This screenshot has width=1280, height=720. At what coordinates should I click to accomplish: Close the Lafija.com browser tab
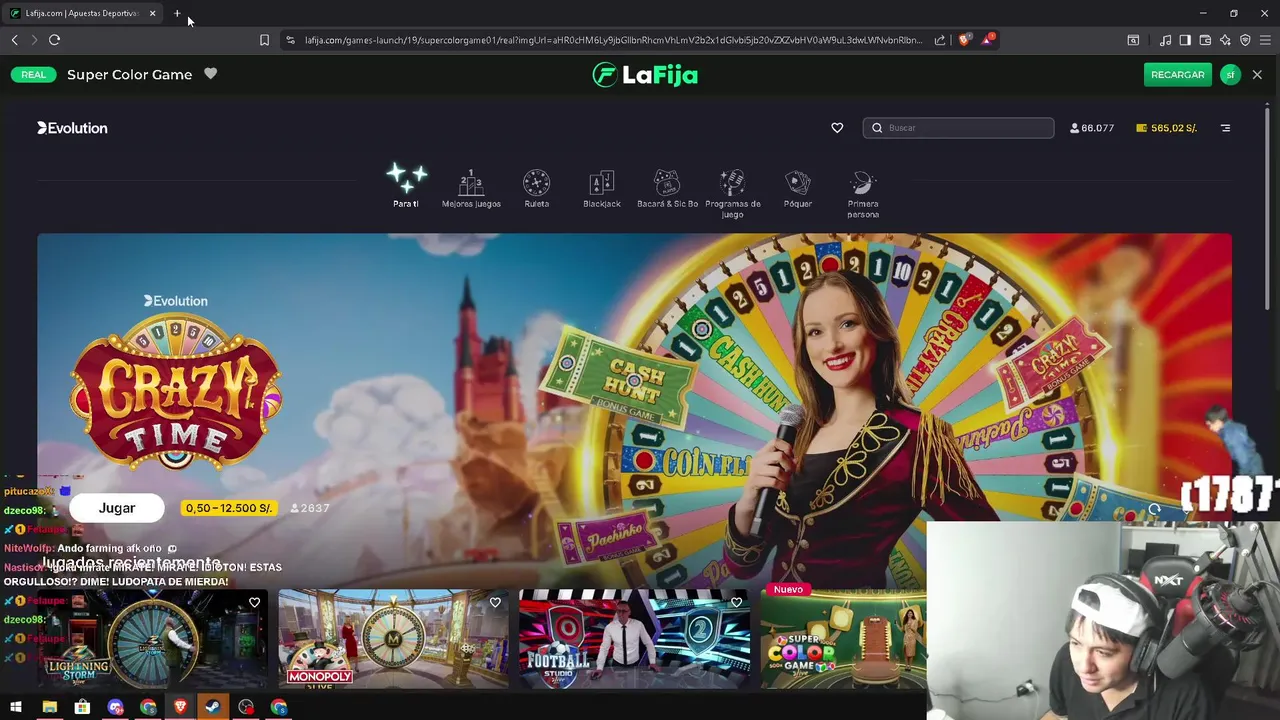(152, 13)
